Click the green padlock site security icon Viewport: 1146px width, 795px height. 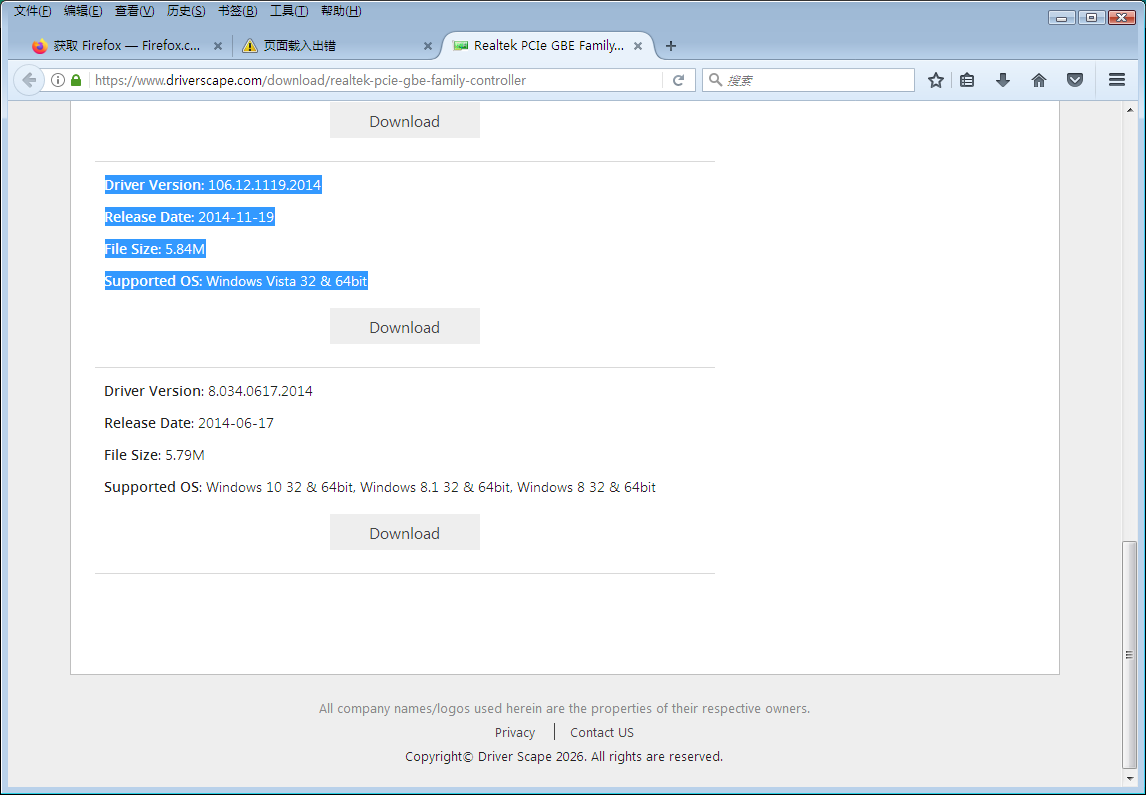76,80
